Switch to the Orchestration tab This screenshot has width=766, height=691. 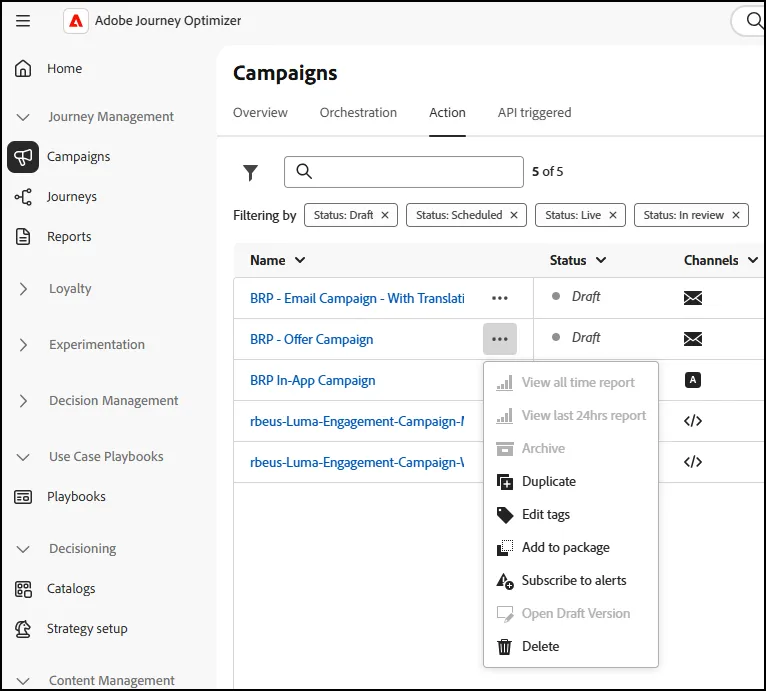click(358, 113)
